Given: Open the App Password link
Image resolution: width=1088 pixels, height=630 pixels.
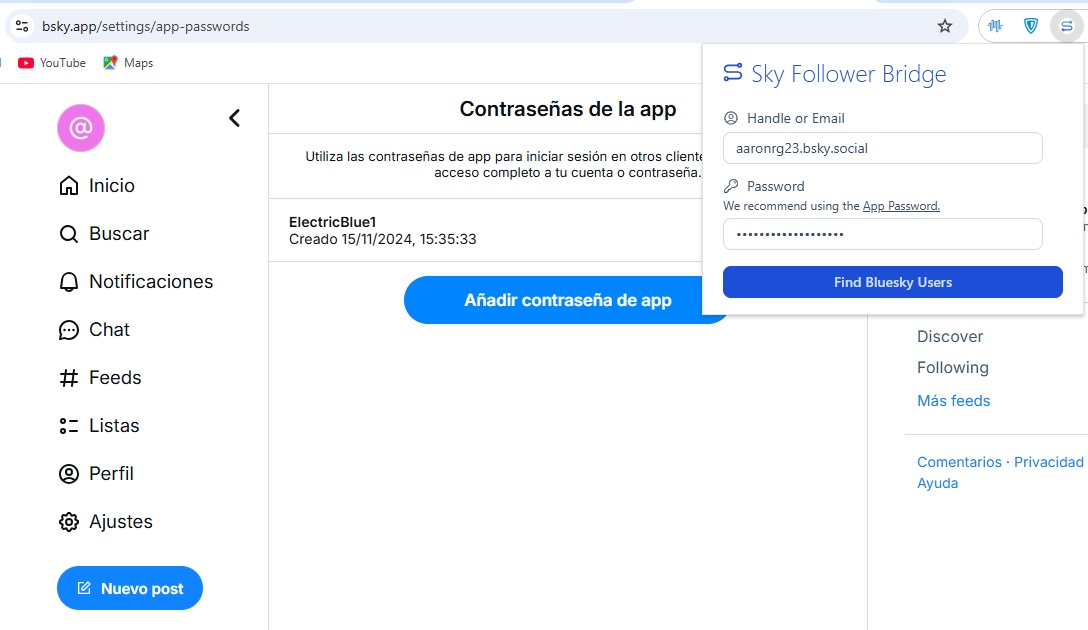Looking at the screenshot, I should point(901,206).
